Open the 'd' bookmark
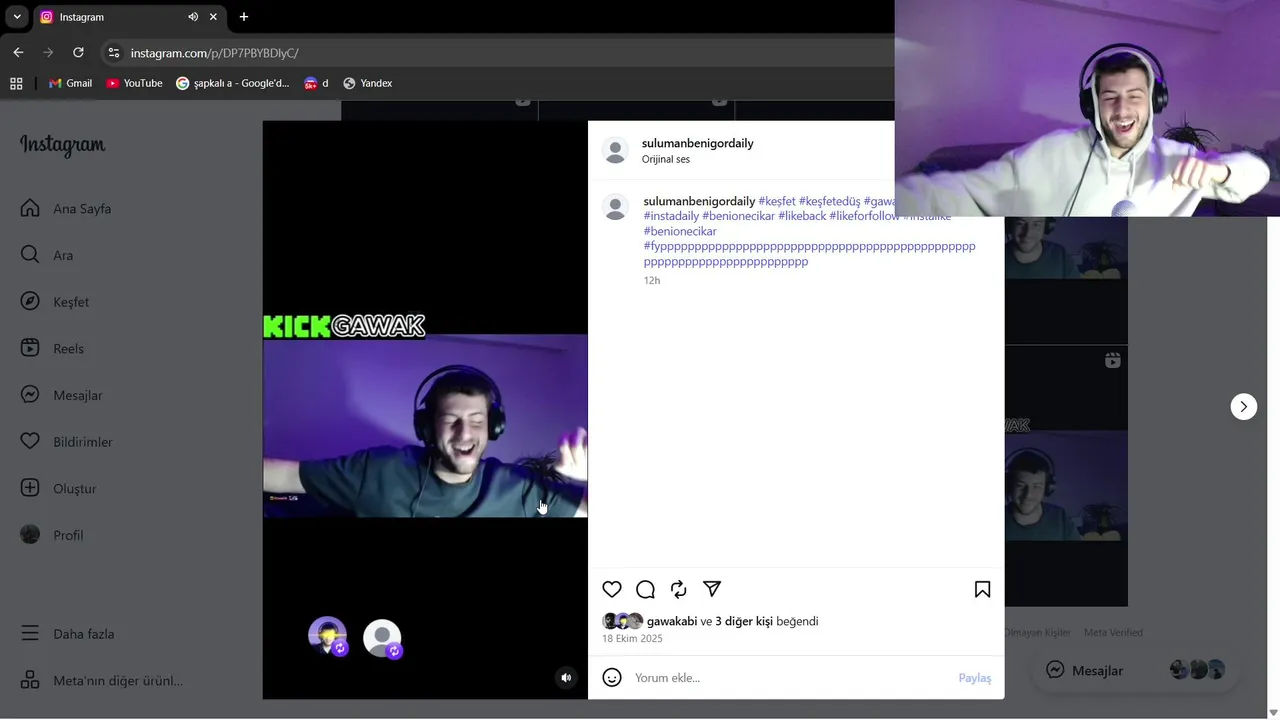 pyautogui.click(x=316, y=83)
